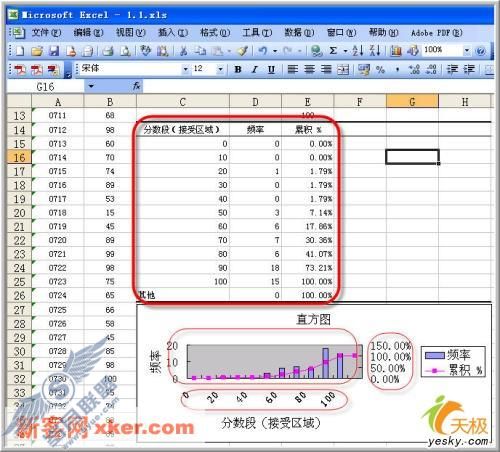Open the Name Box dropdown arrow
The width and height of the screenshot is (500, 452).
click(91, 87)
